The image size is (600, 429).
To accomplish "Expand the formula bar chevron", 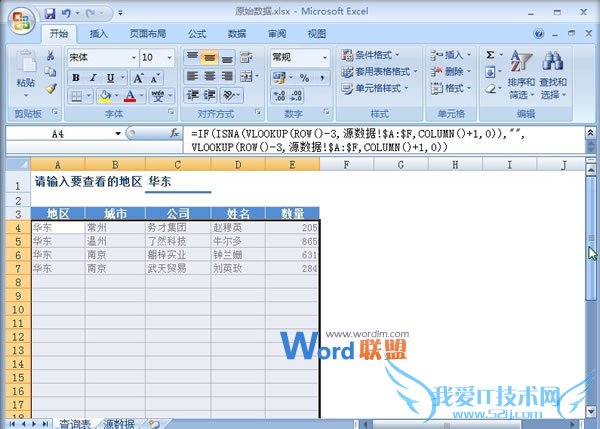I will point(590,133).
